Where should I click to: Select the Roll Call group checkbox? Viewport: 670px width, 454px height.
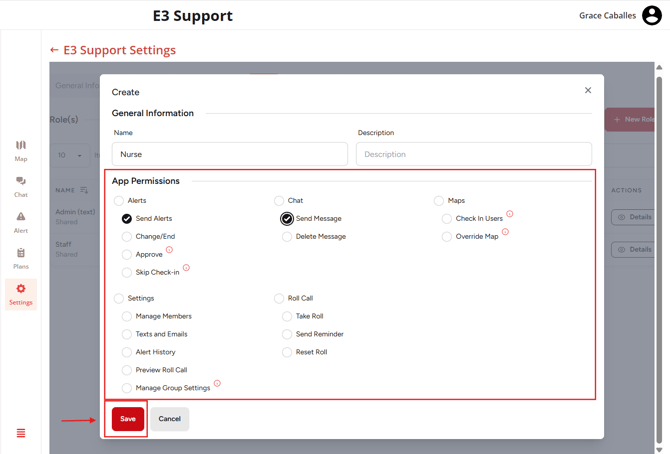(279, 298)
